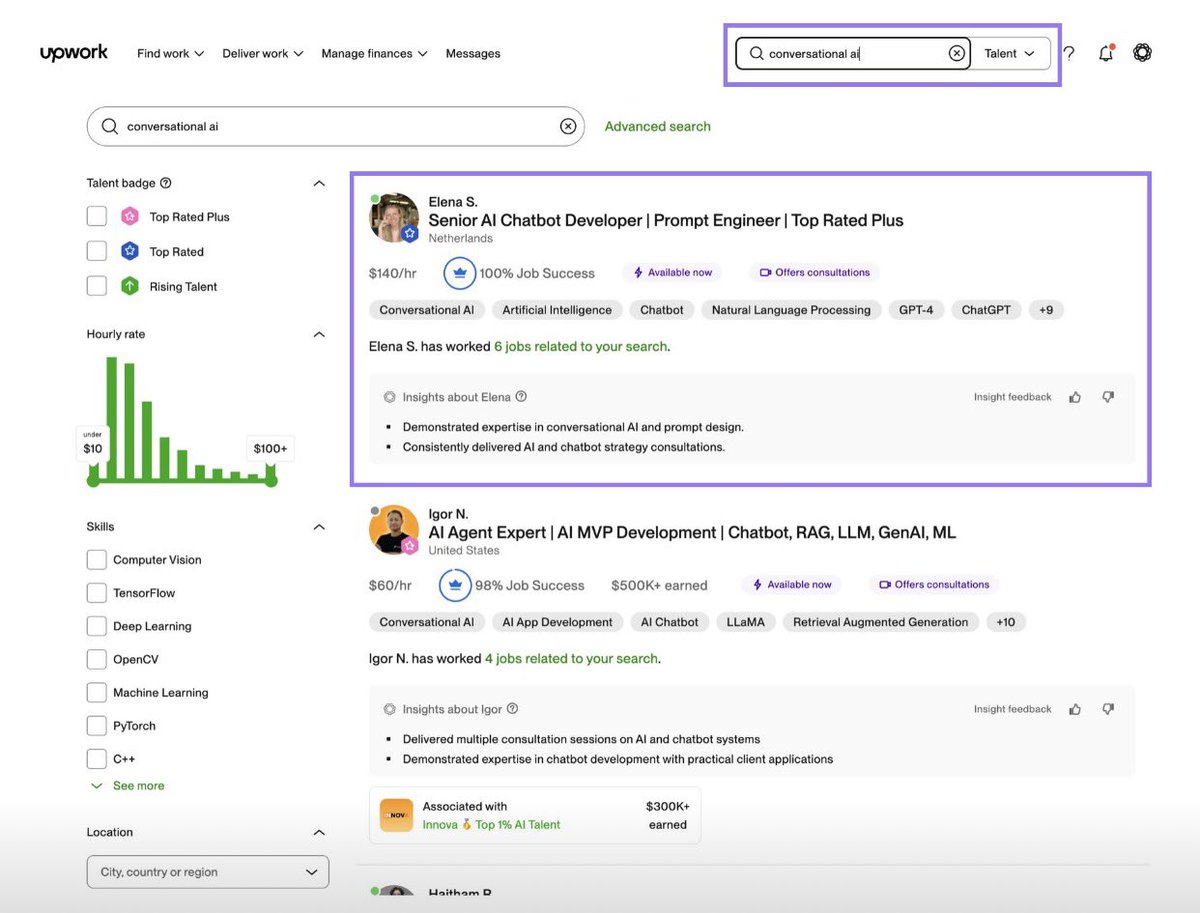1200x913 pixels.
Task: Click the Talent badge info icon
Action: [166, 183]
